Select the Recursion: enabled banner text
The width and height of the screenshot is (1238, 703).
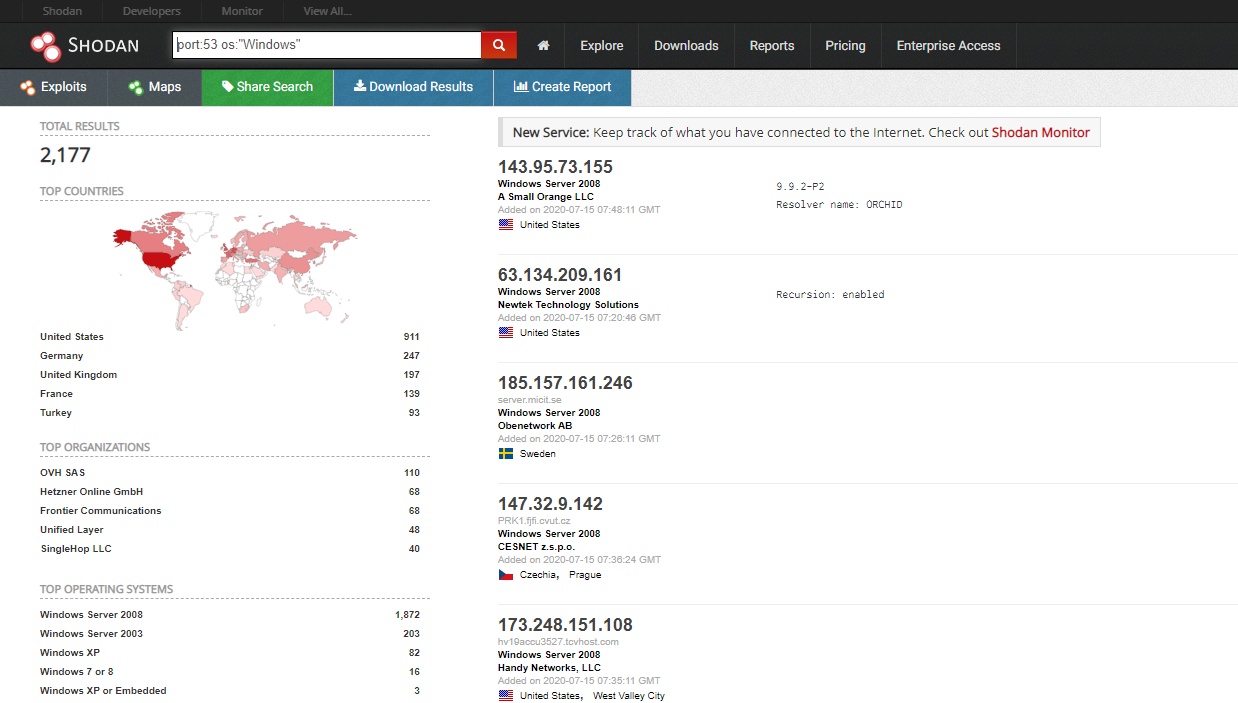click(830, 295)
